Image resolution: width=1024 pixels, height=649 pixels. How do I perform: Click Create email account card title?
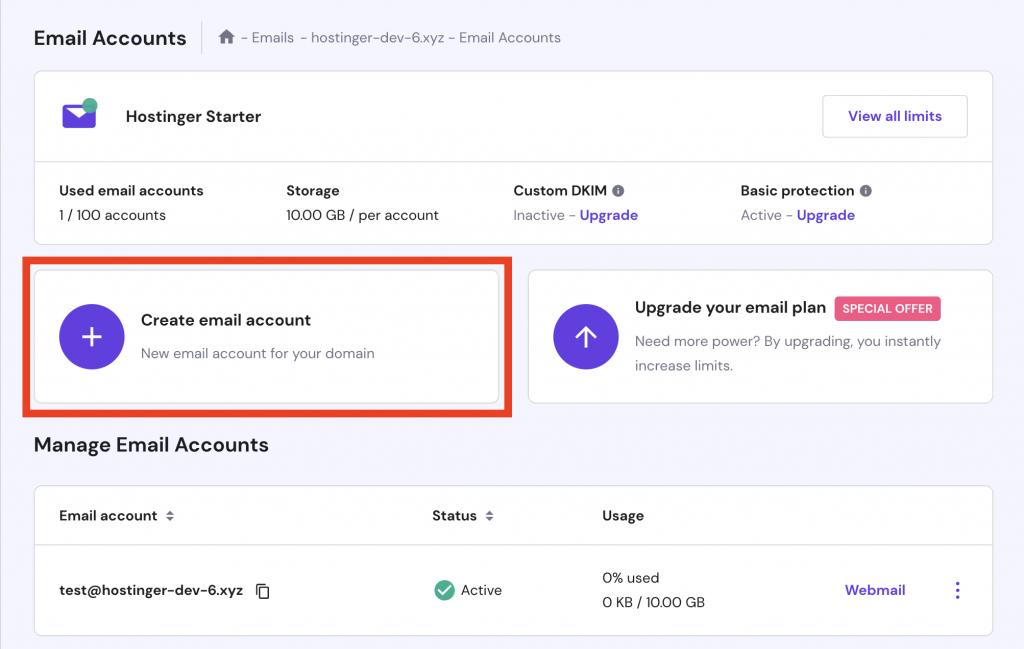click(x=226, y=320)
